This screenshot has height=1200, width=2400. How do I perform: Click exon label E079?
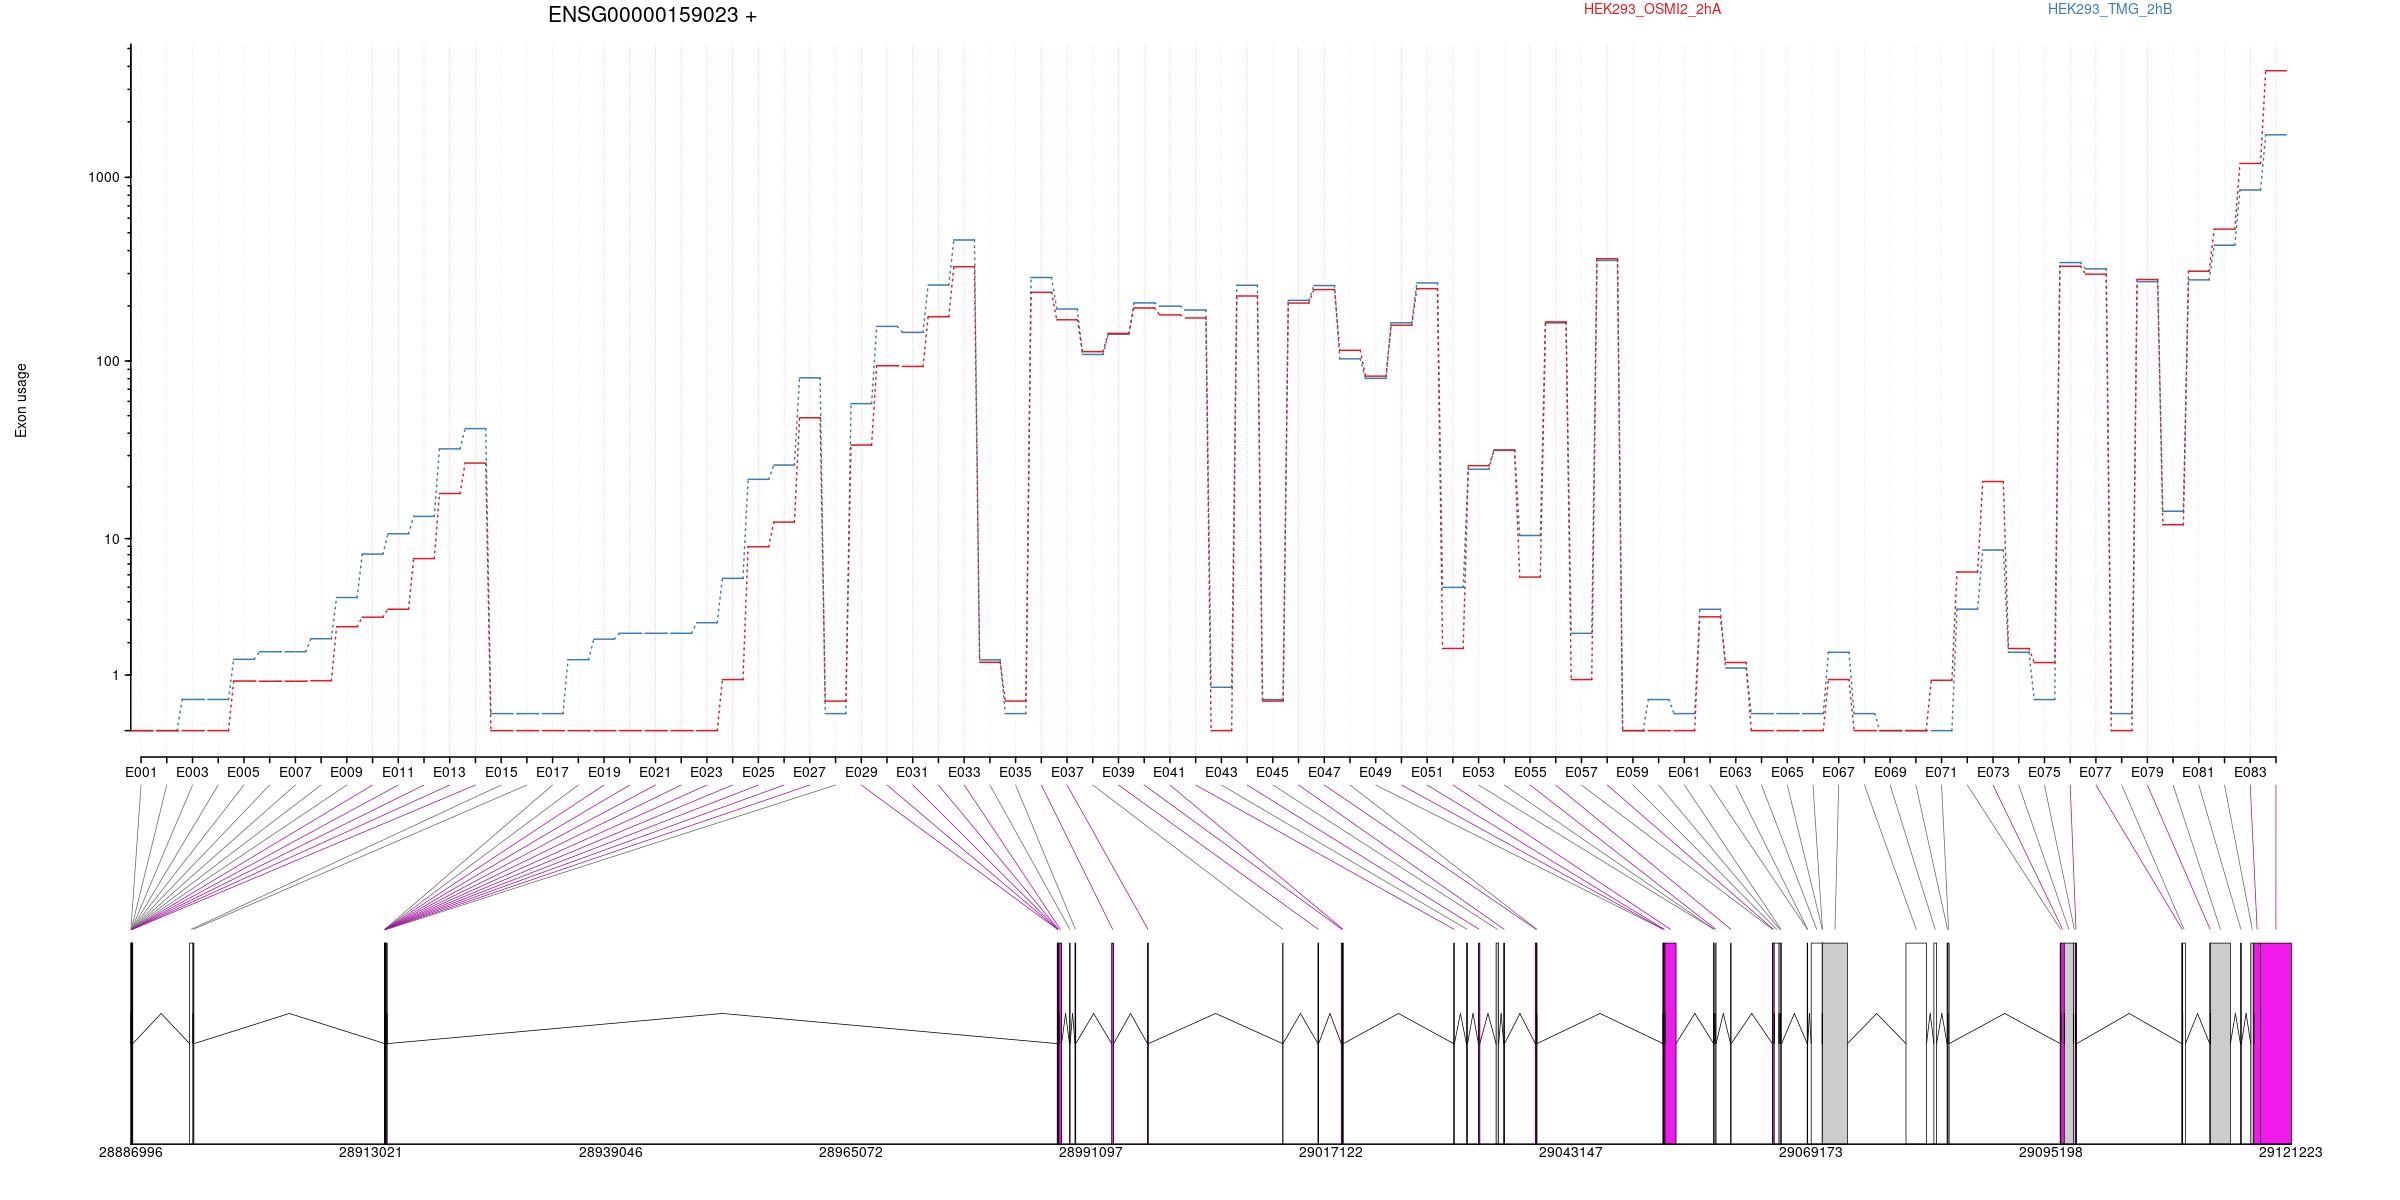(x=2147, y=772)
